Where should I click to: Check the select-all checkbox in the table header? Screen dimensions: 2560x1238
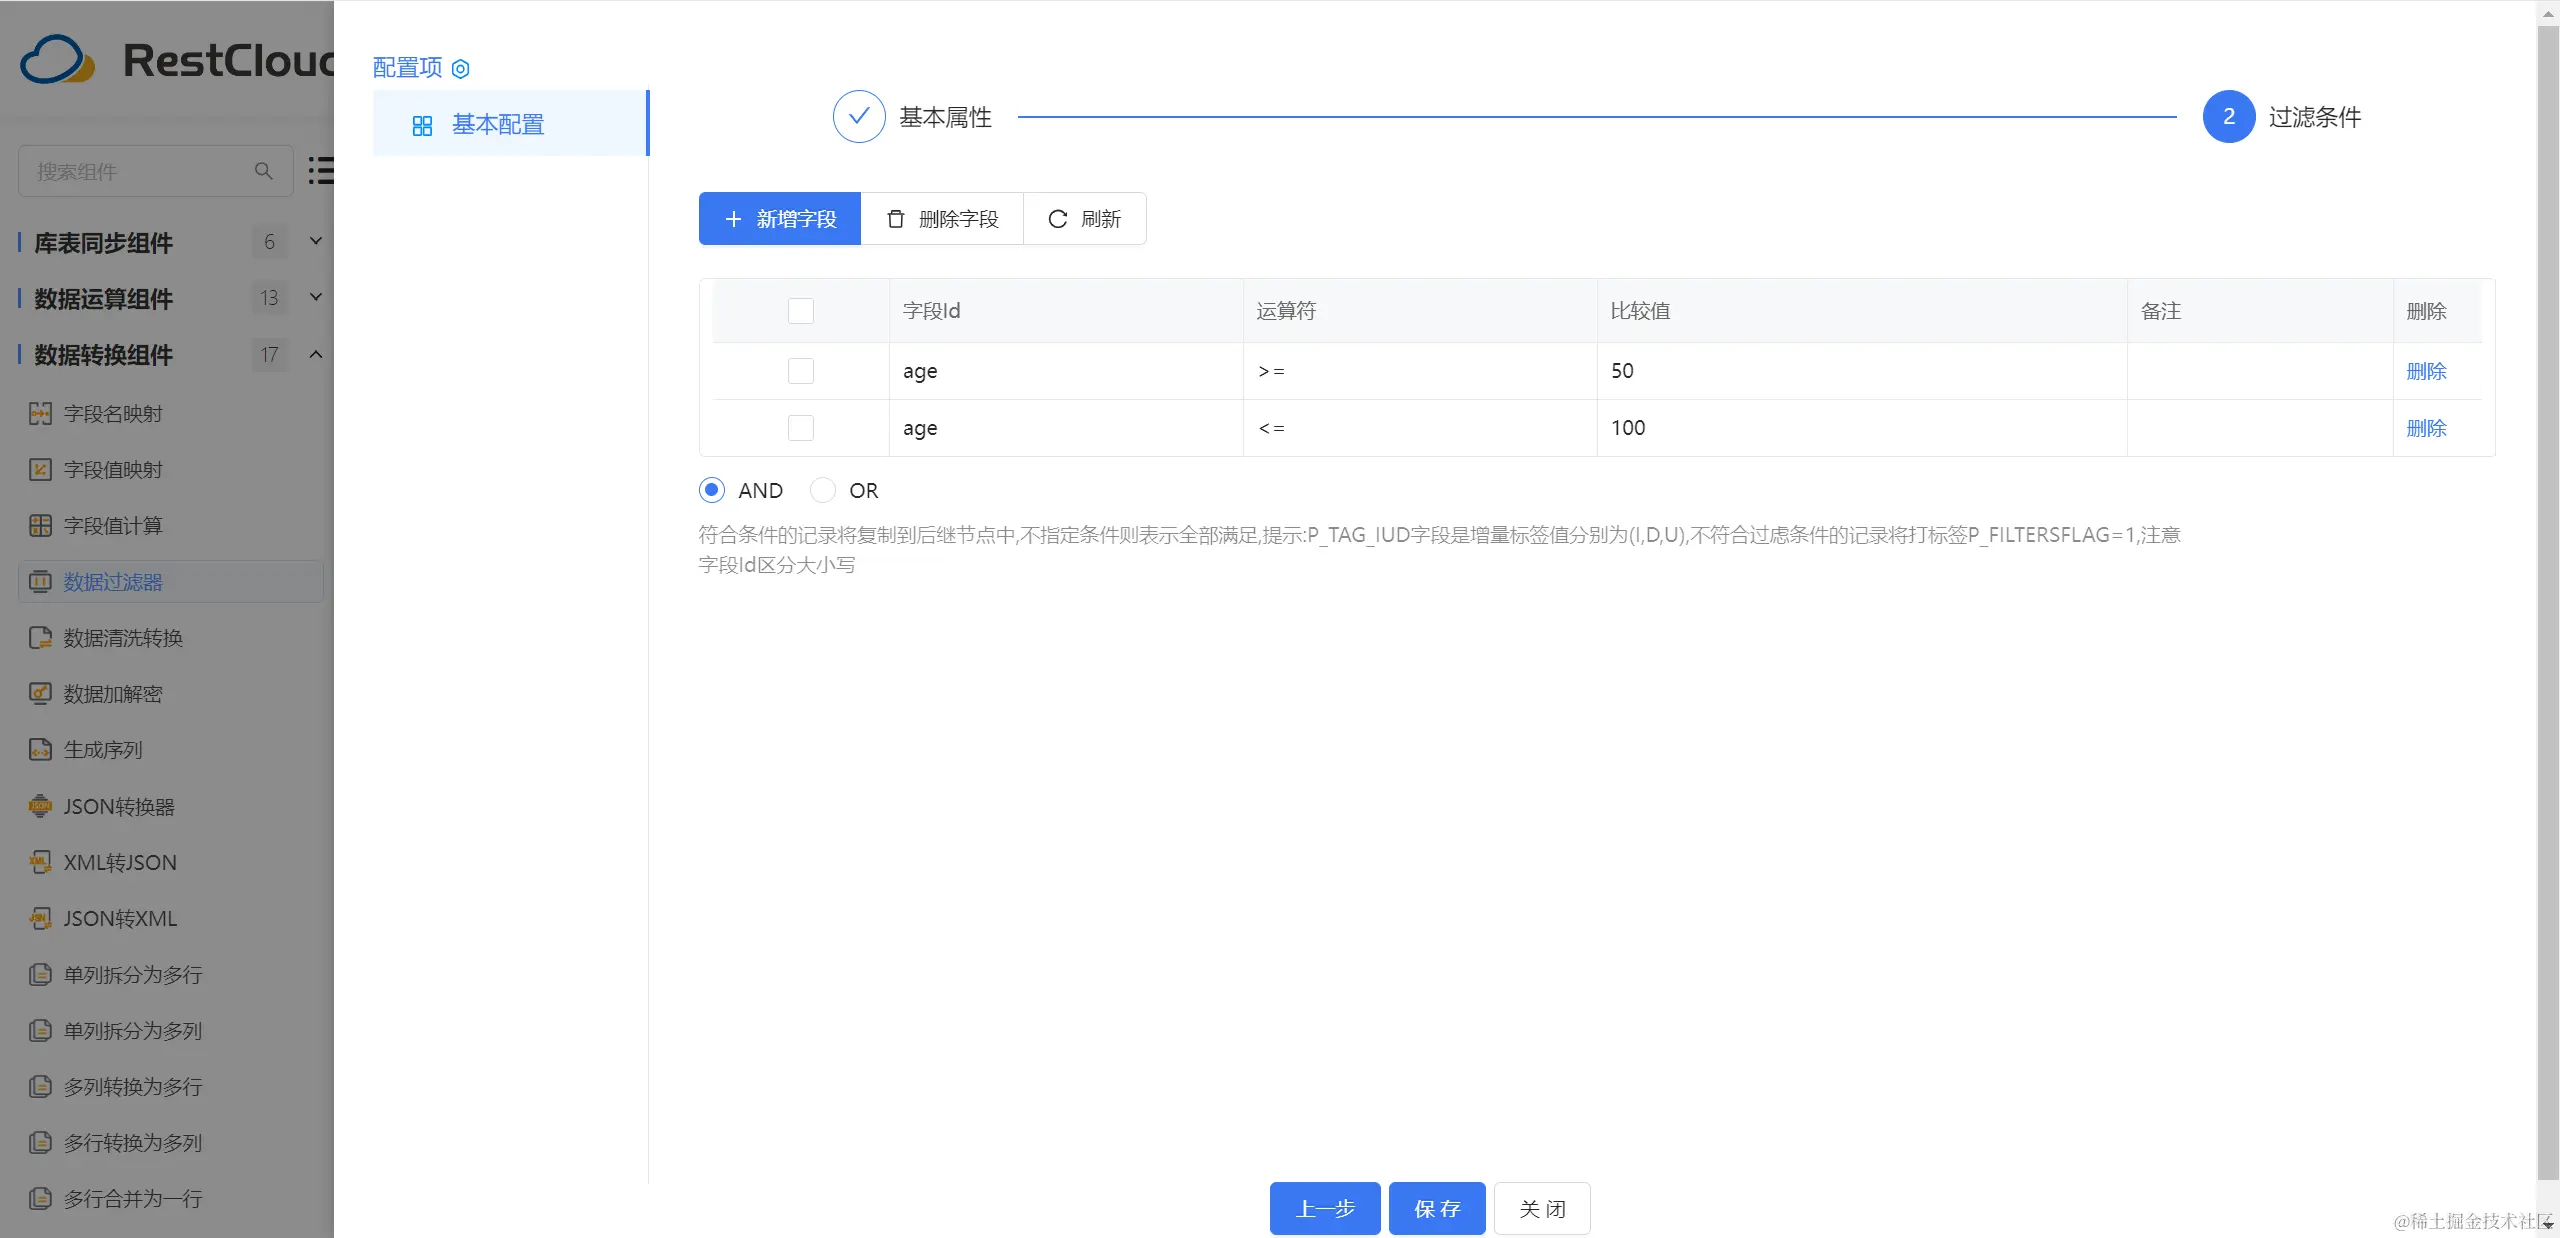click(800, 311)
